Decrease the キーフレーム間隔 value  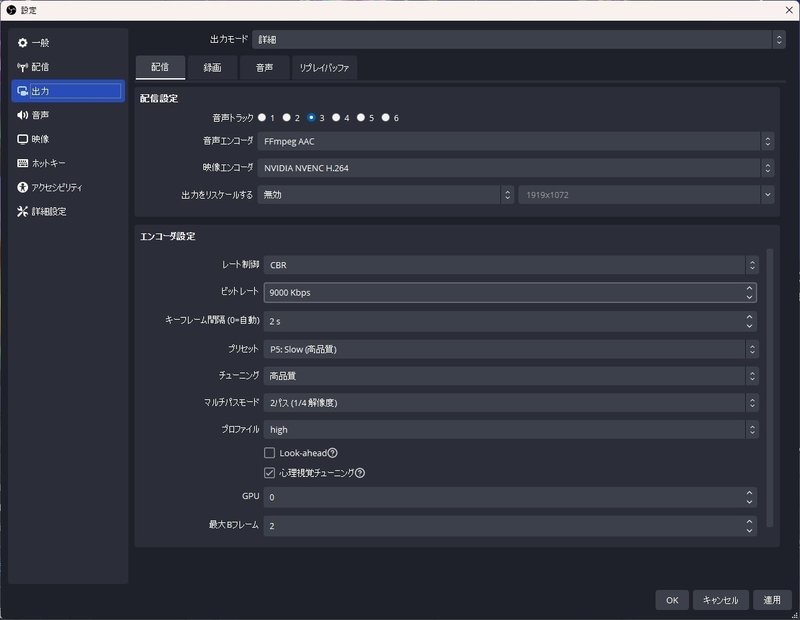(749, 326)
